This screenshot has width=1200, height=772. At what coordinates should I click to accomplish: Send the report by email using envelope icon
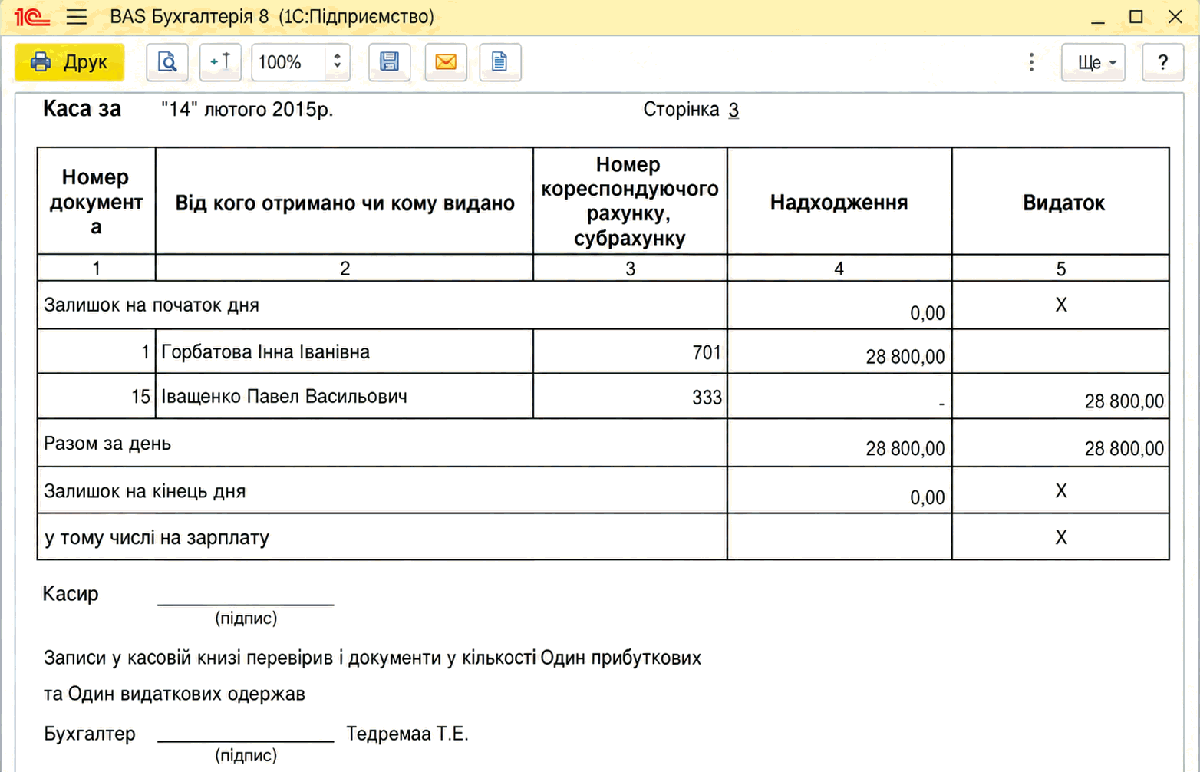tap(446, 62)
